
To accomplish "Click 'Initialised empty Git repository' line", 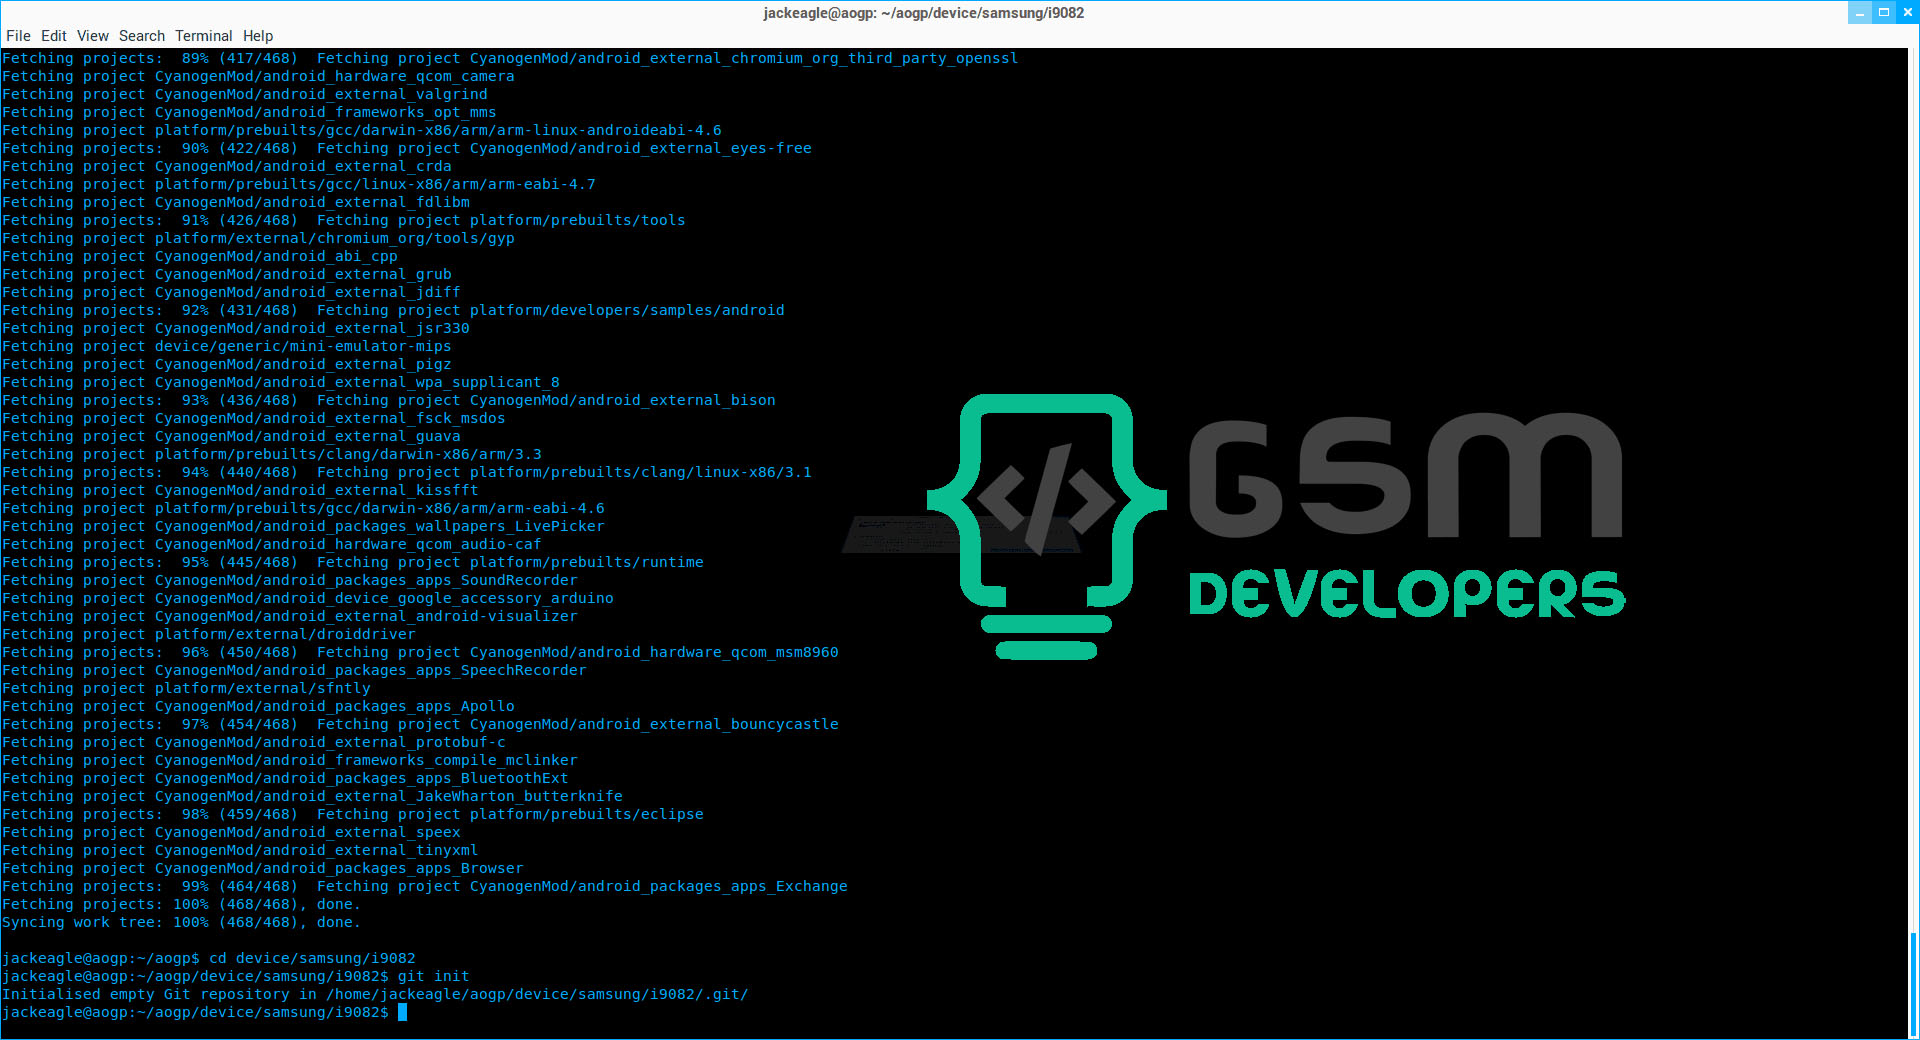I will coord(375,994).
